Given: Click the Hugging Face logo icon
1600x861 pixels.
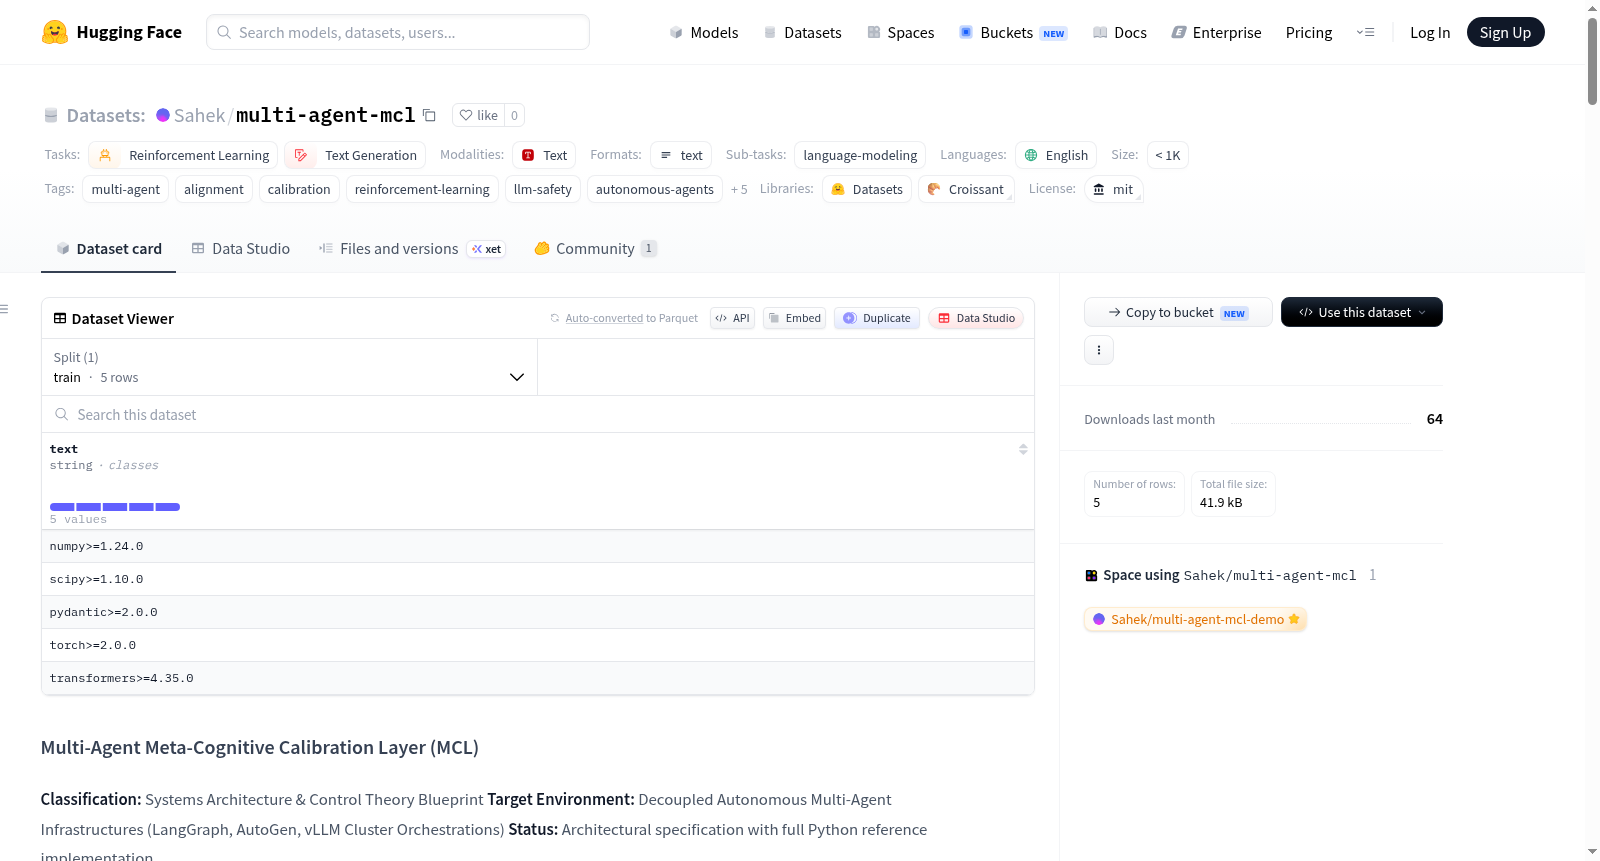Looking at the screenshot, I should (x=55, y=32).
